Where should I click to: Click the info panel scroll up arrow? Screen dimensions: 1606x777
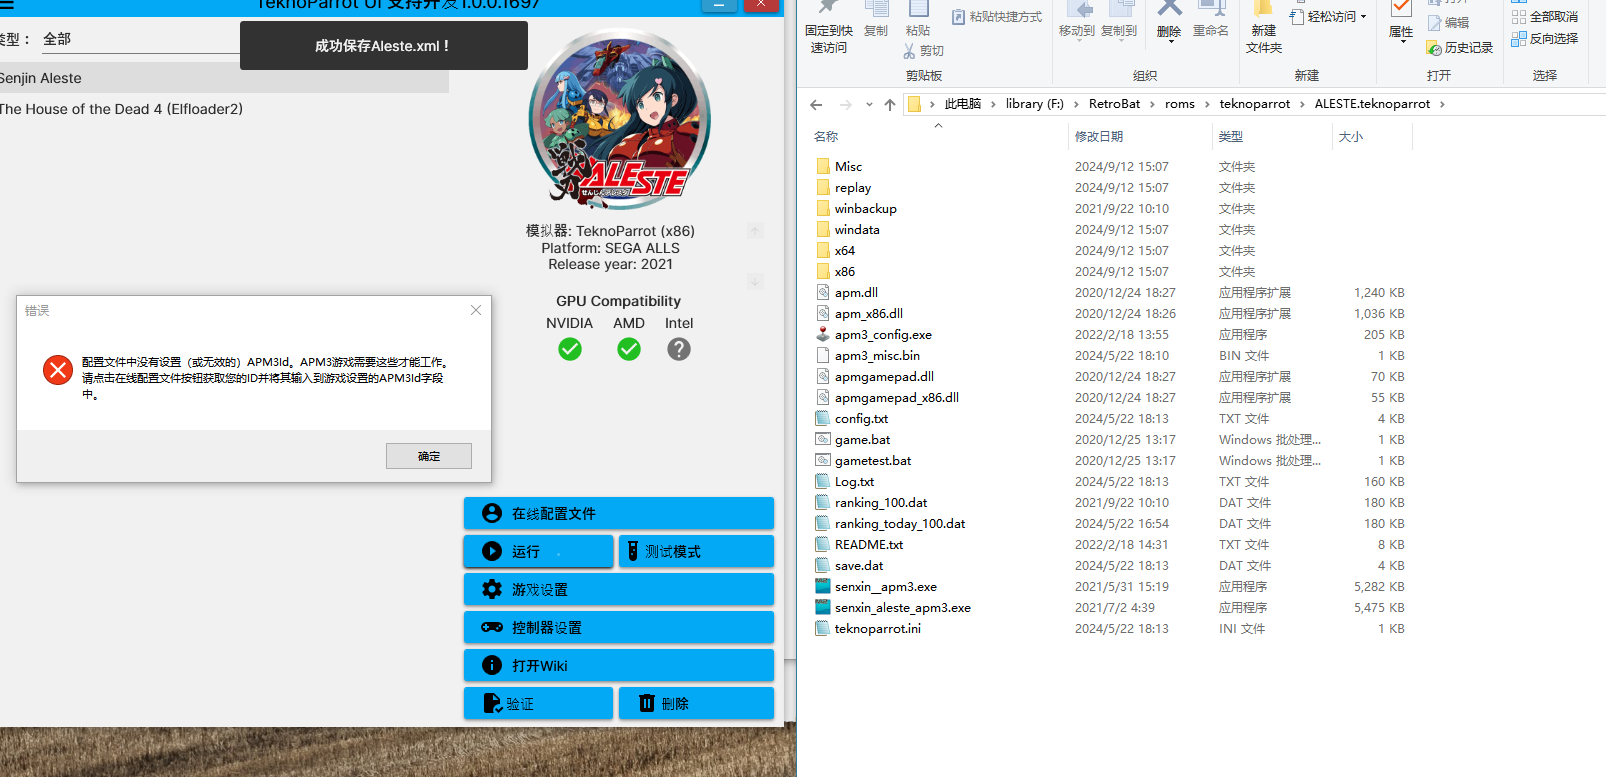pyautogui.click(x=755, y=231)
